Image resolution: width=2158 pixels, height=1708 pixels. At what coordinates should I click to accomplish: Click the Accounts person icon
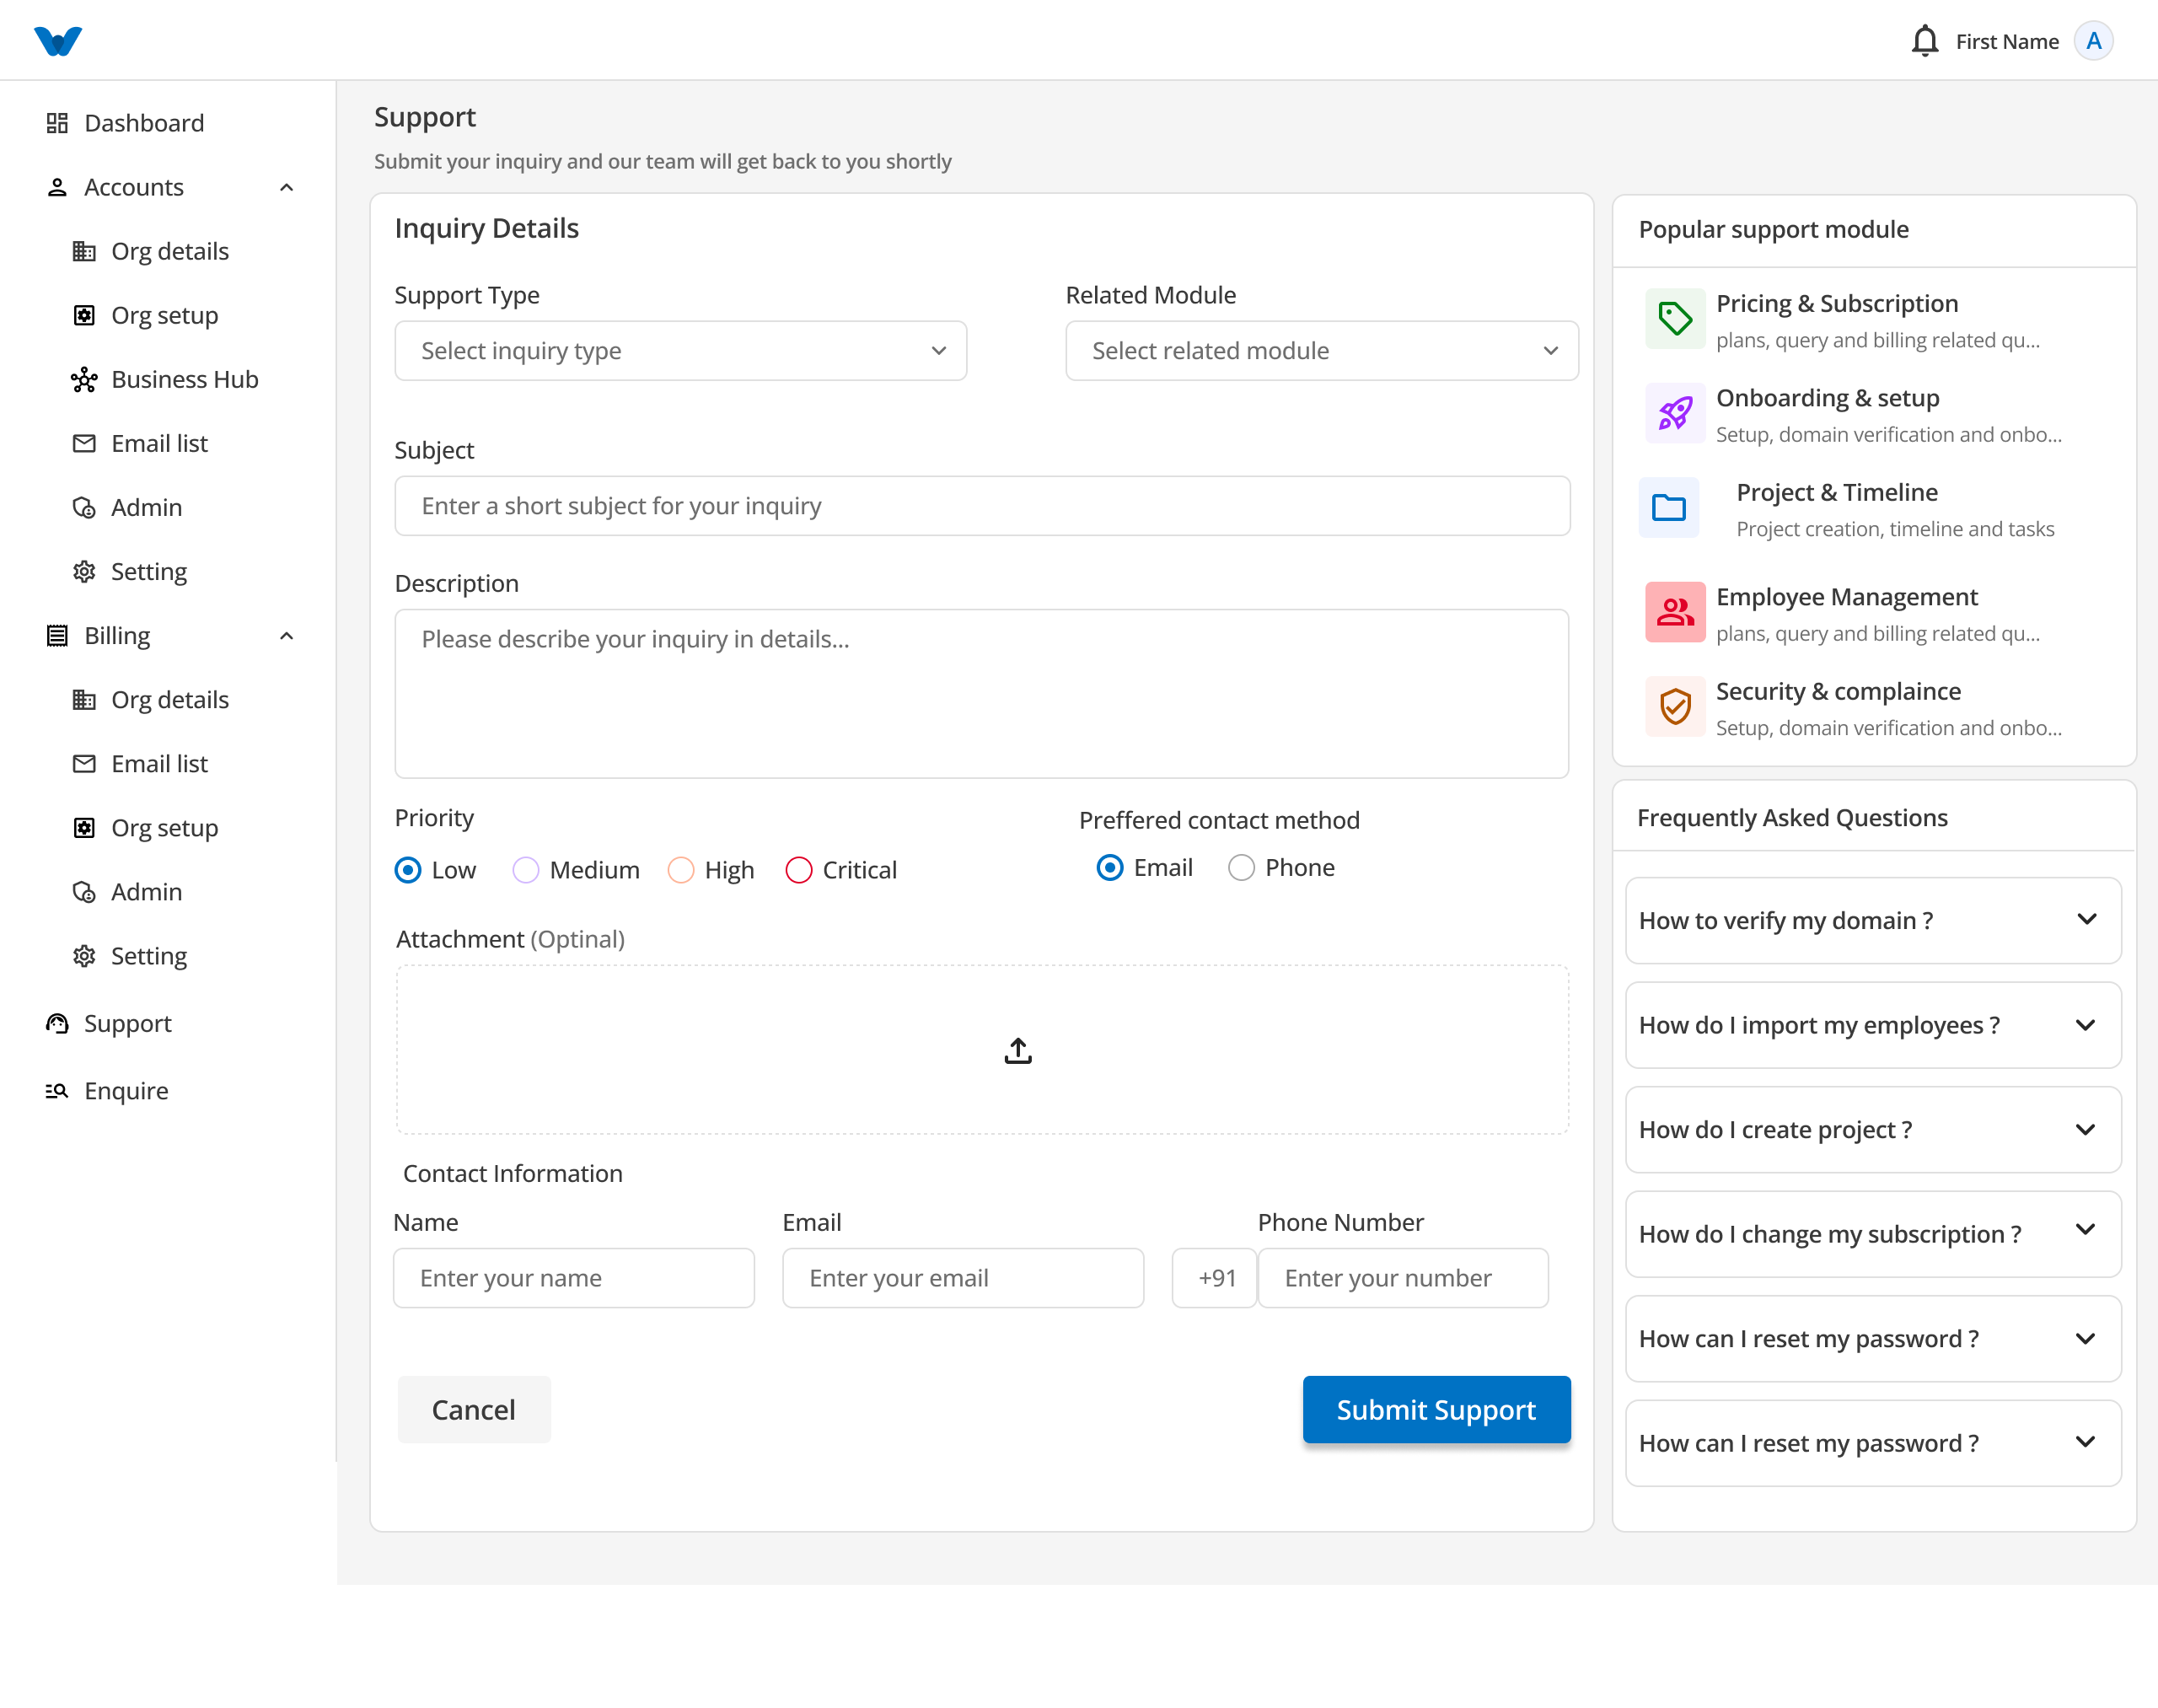(57, 187)
